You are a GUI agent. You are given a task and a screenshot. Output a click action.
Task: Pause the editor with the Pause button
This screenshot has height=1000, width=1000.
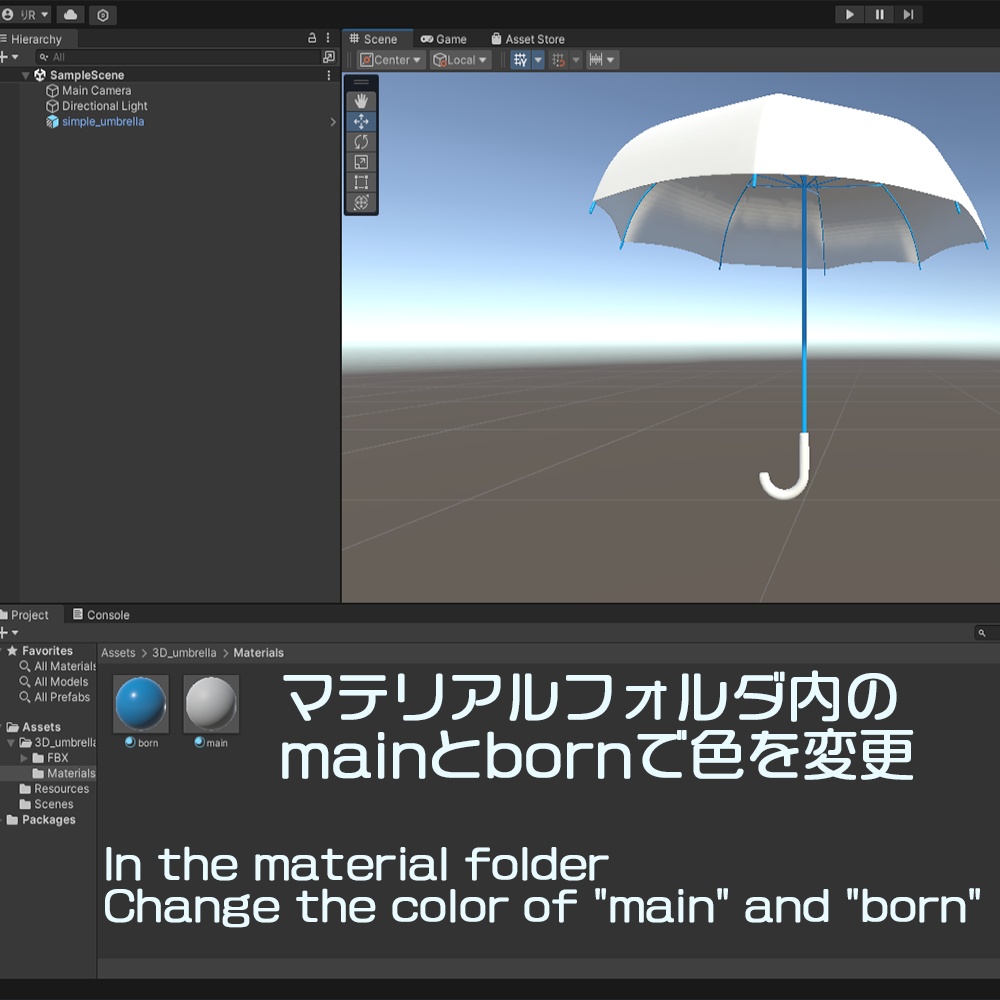click(x=878, y=14)
